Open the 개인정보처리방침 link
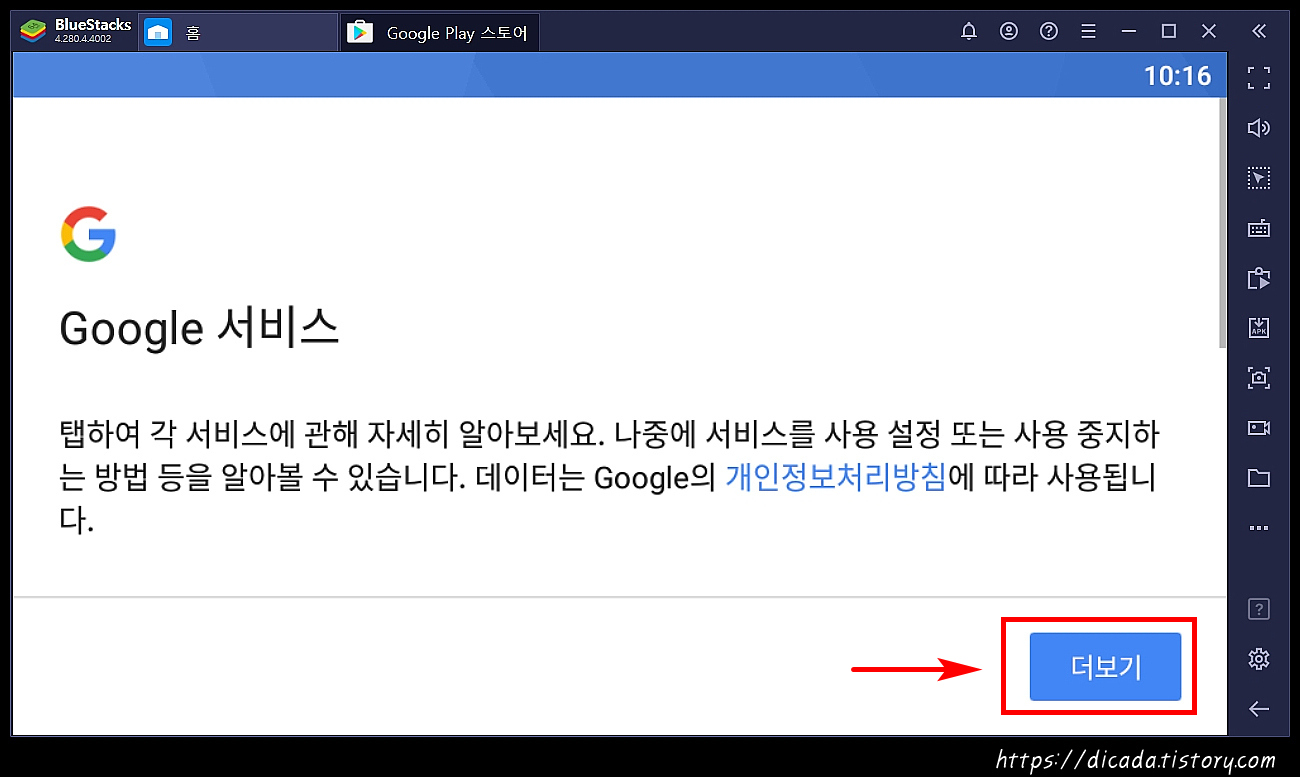This screenshot has width=1300, height=777. (836, 477)
